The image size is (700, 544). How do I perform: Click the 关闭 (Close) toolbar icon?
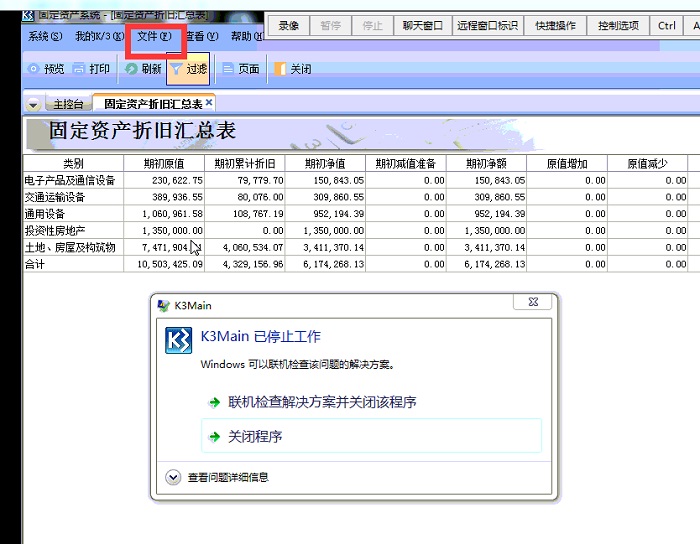click(x=280, y=69)
